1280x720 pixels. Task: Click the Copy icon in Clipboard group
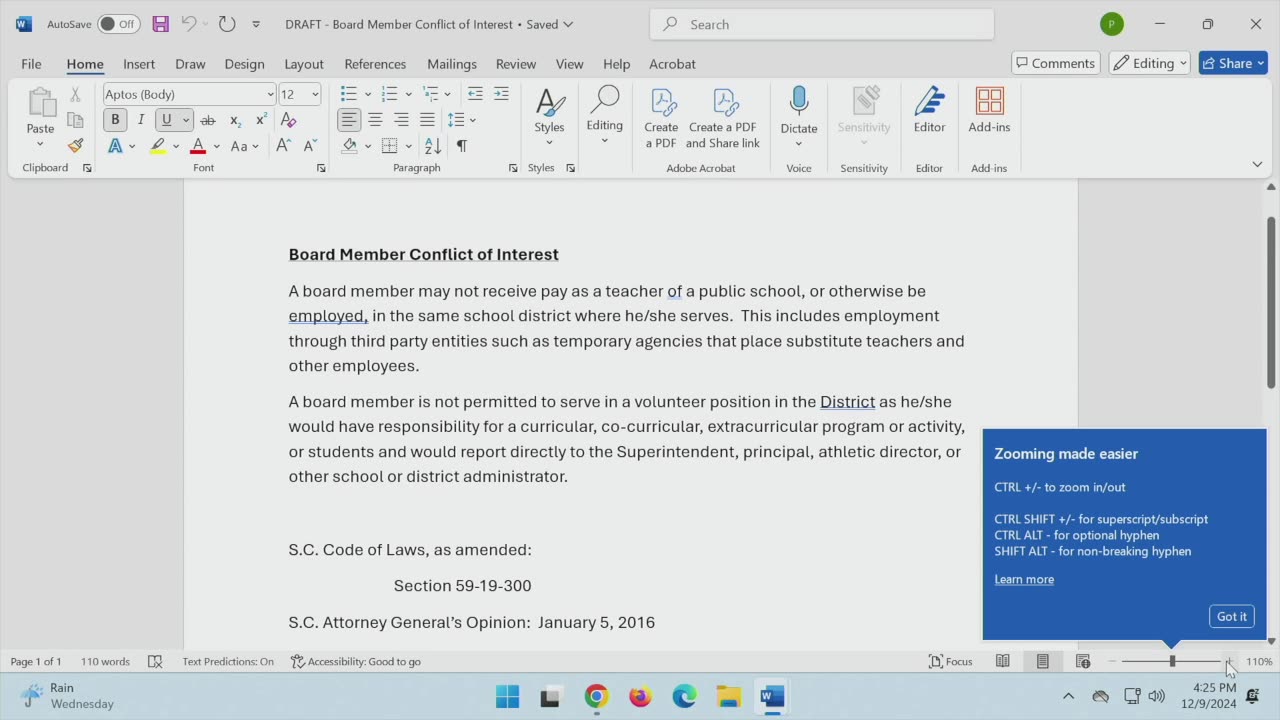click(75, 120)
